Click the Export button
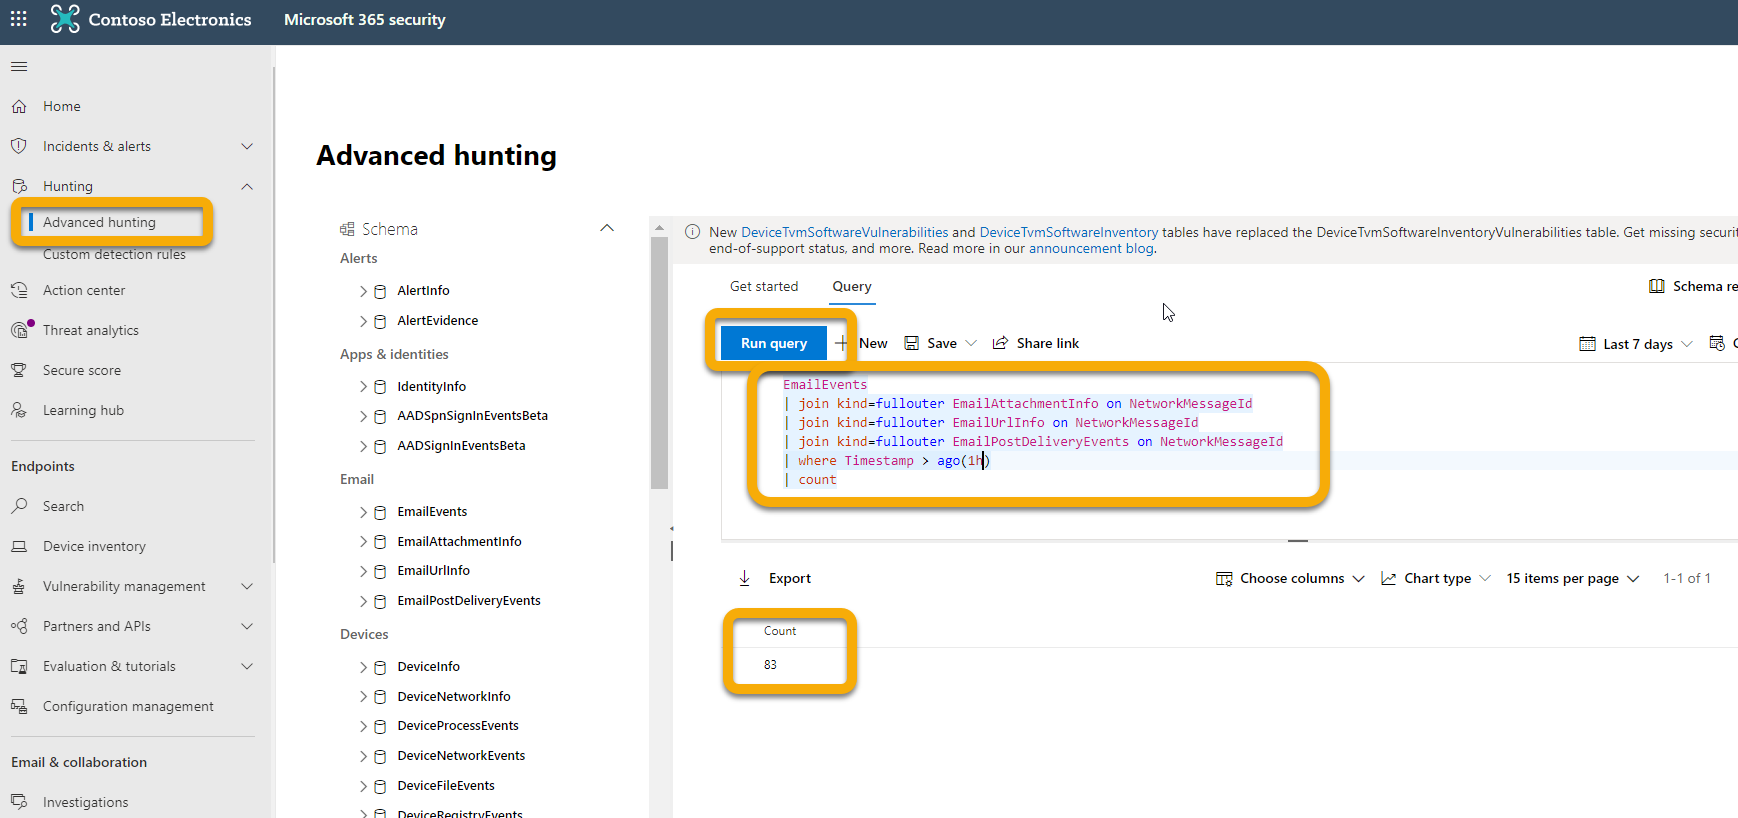The width and height of the screenshot is (1738, 818). point(775,578)
